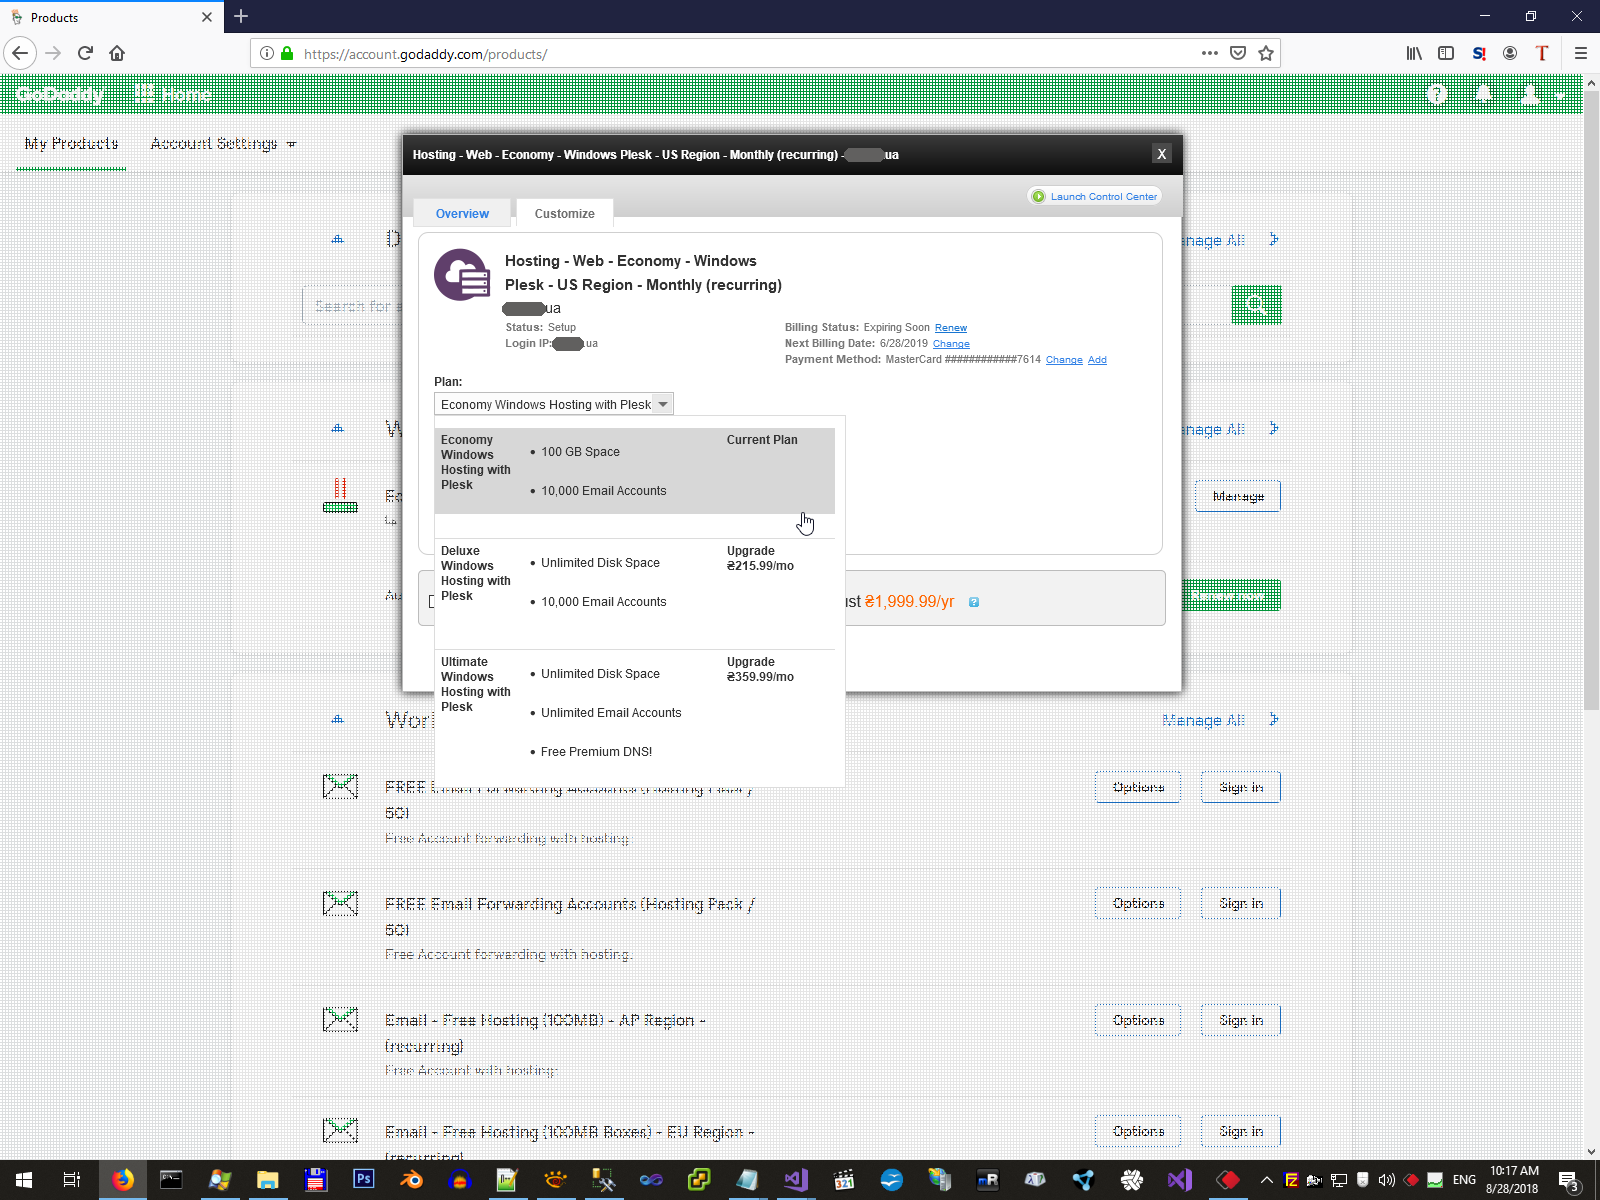Show hidden system tray icons
Screen dimensions: 1600x1200
coord(1267,1180)
